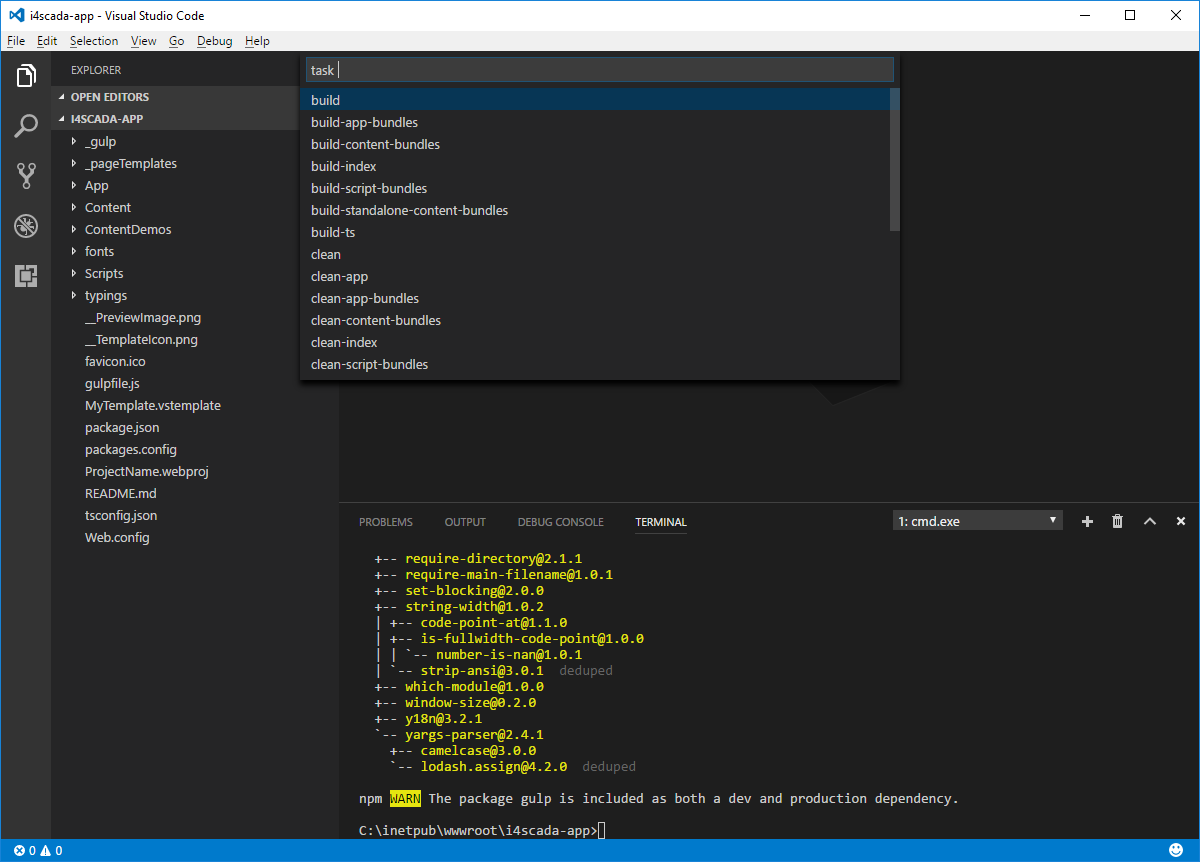The image size is (1200, 862).
Task: Click the task input field
Action: coord(598,69)
